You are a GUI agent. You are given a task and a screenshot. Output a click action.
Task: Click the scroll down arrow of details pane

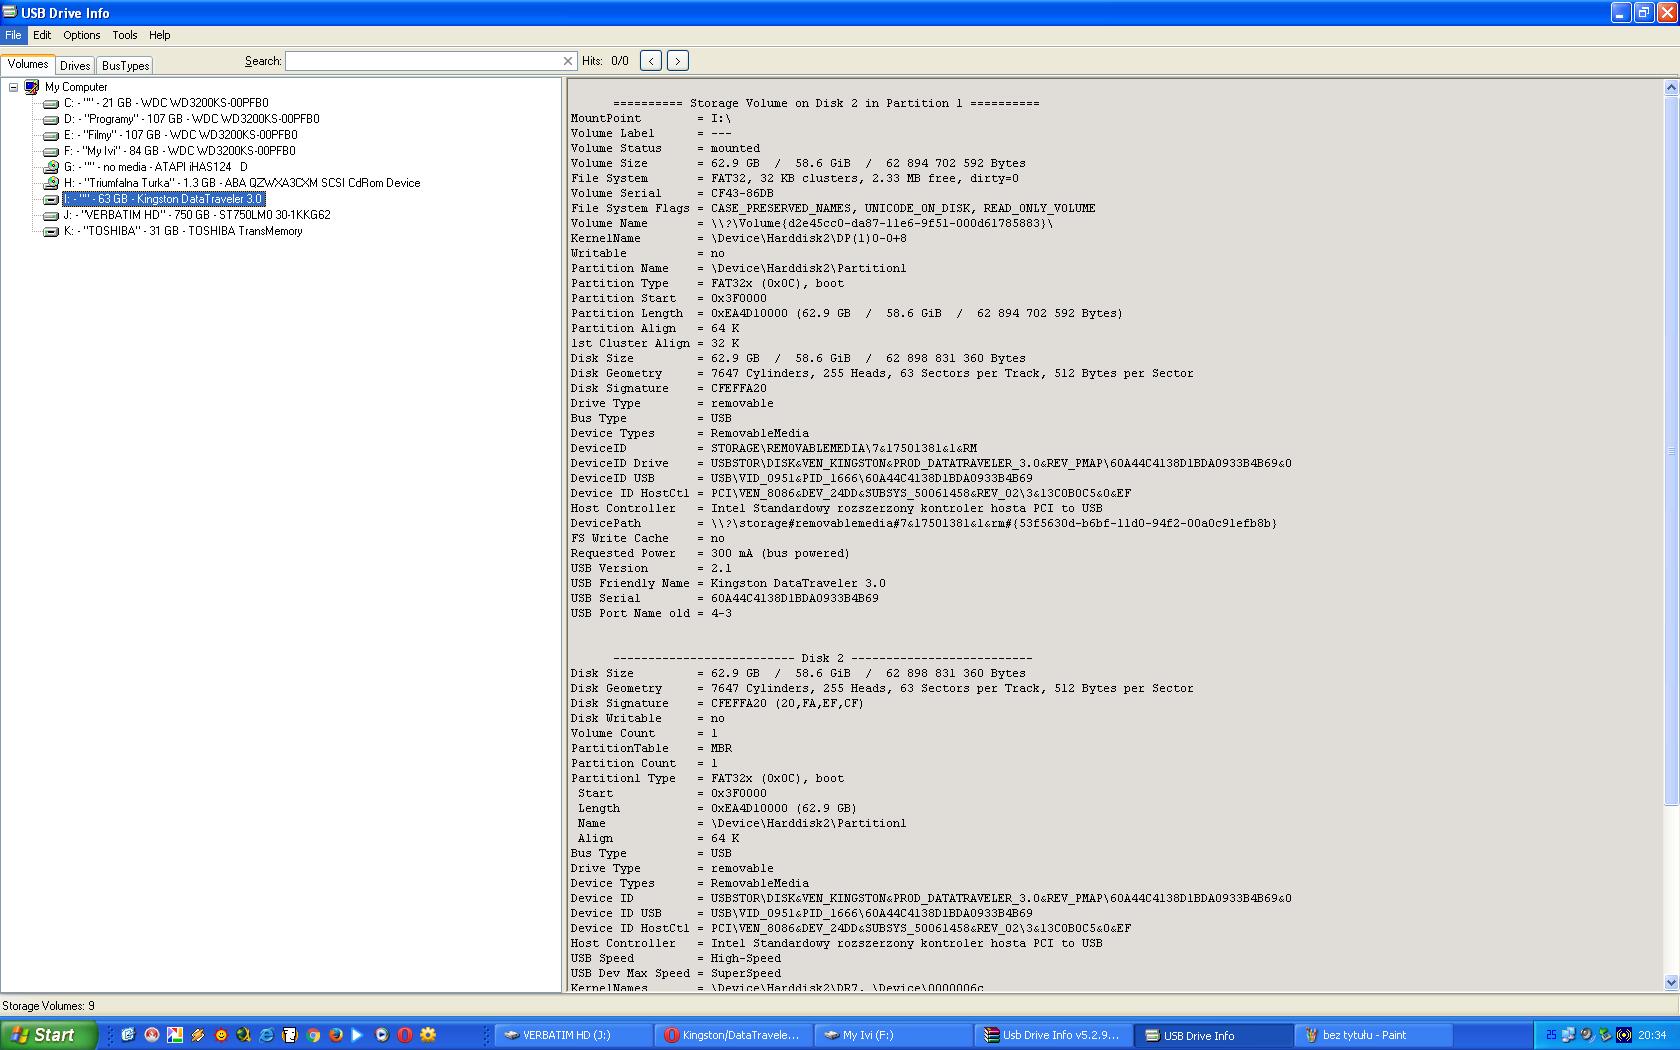1671,983
